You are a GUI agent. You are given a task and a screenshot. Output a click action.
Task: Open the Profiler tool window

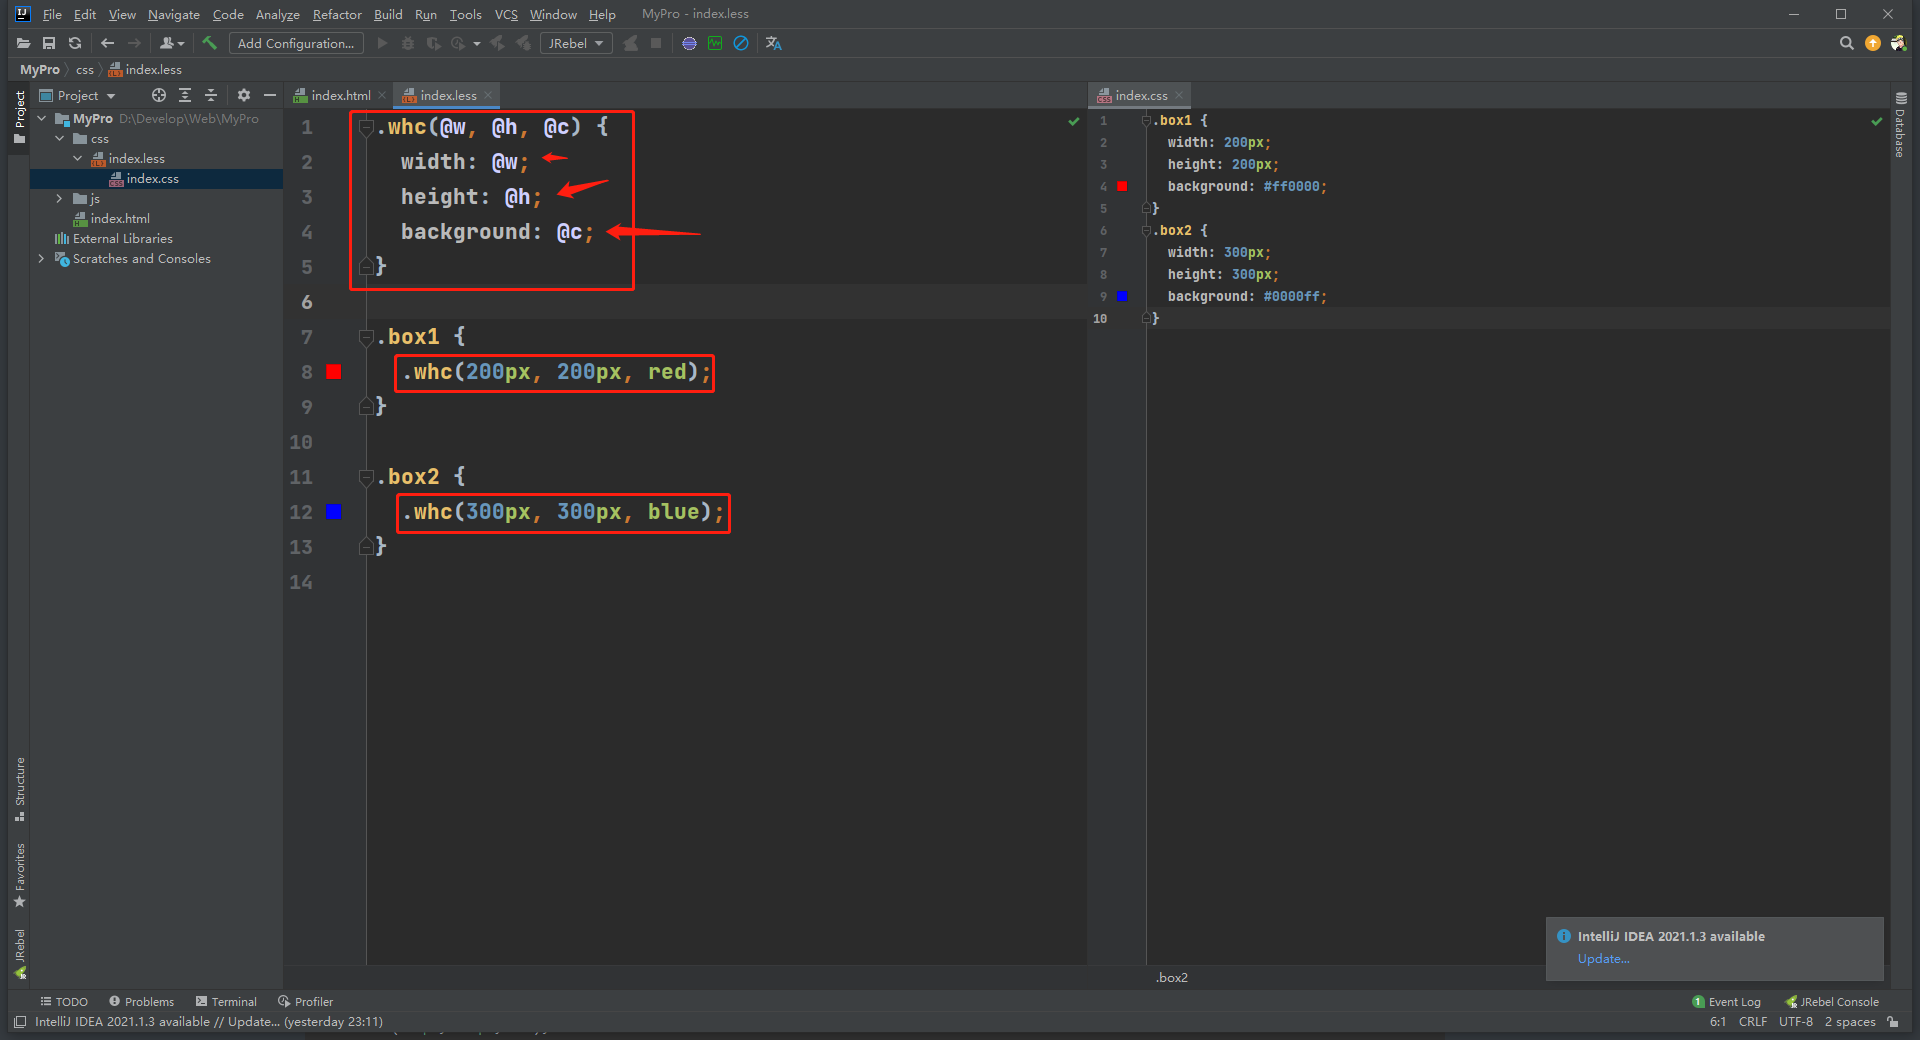tap(306, 1001)
